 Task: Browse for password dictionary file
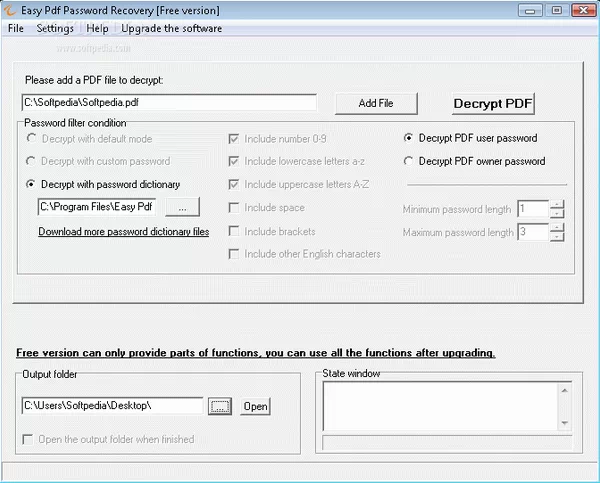182,207
